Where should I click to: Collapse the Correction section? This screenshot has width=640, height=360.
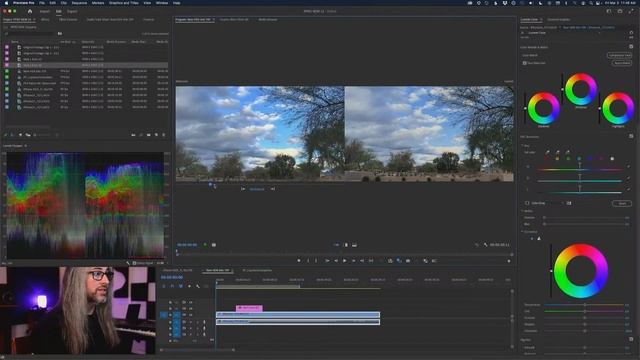pyautogui.click(x=522, y=232)
